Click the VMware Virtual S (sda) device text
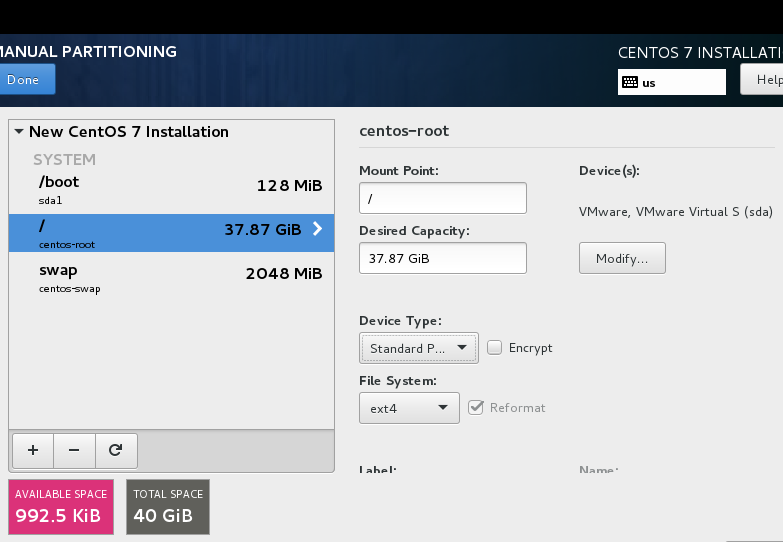This screenshot has height=542, width=783. click(x=676, y=212)
